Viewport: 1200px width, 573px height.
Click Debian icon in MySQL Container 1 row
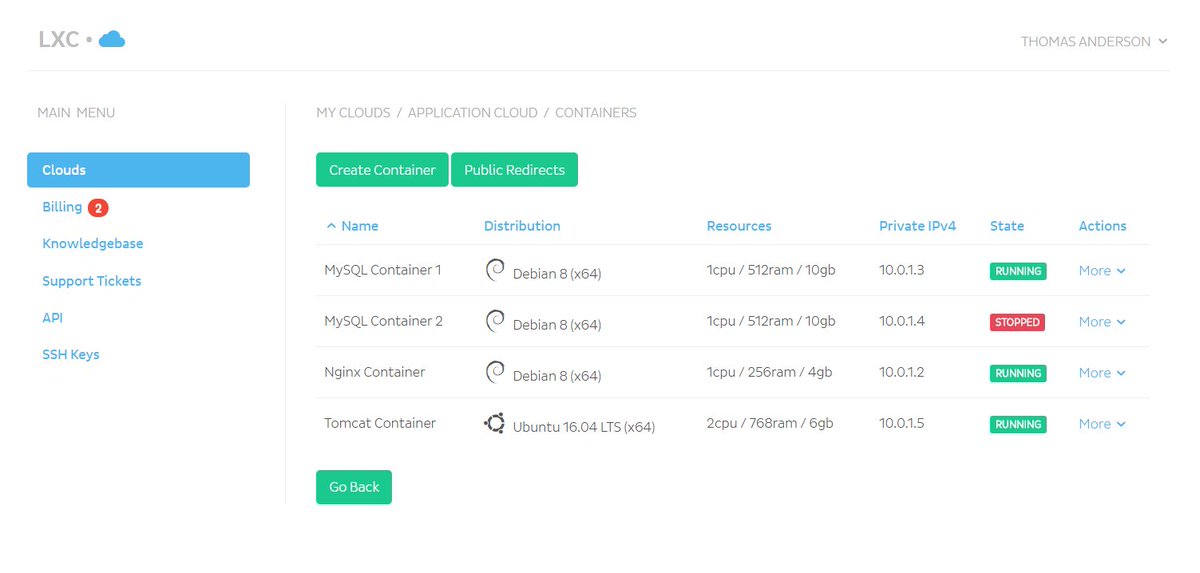coord(495,269)
